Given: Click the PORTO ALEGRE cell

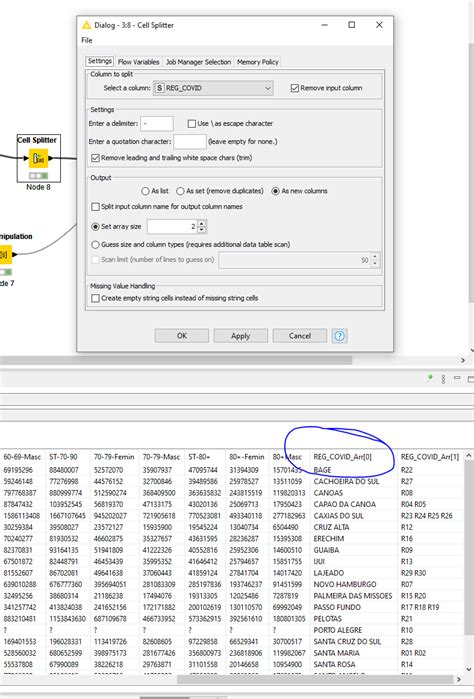Looking at the screenshot, I should pyautogui.click(x=338, y=630).
